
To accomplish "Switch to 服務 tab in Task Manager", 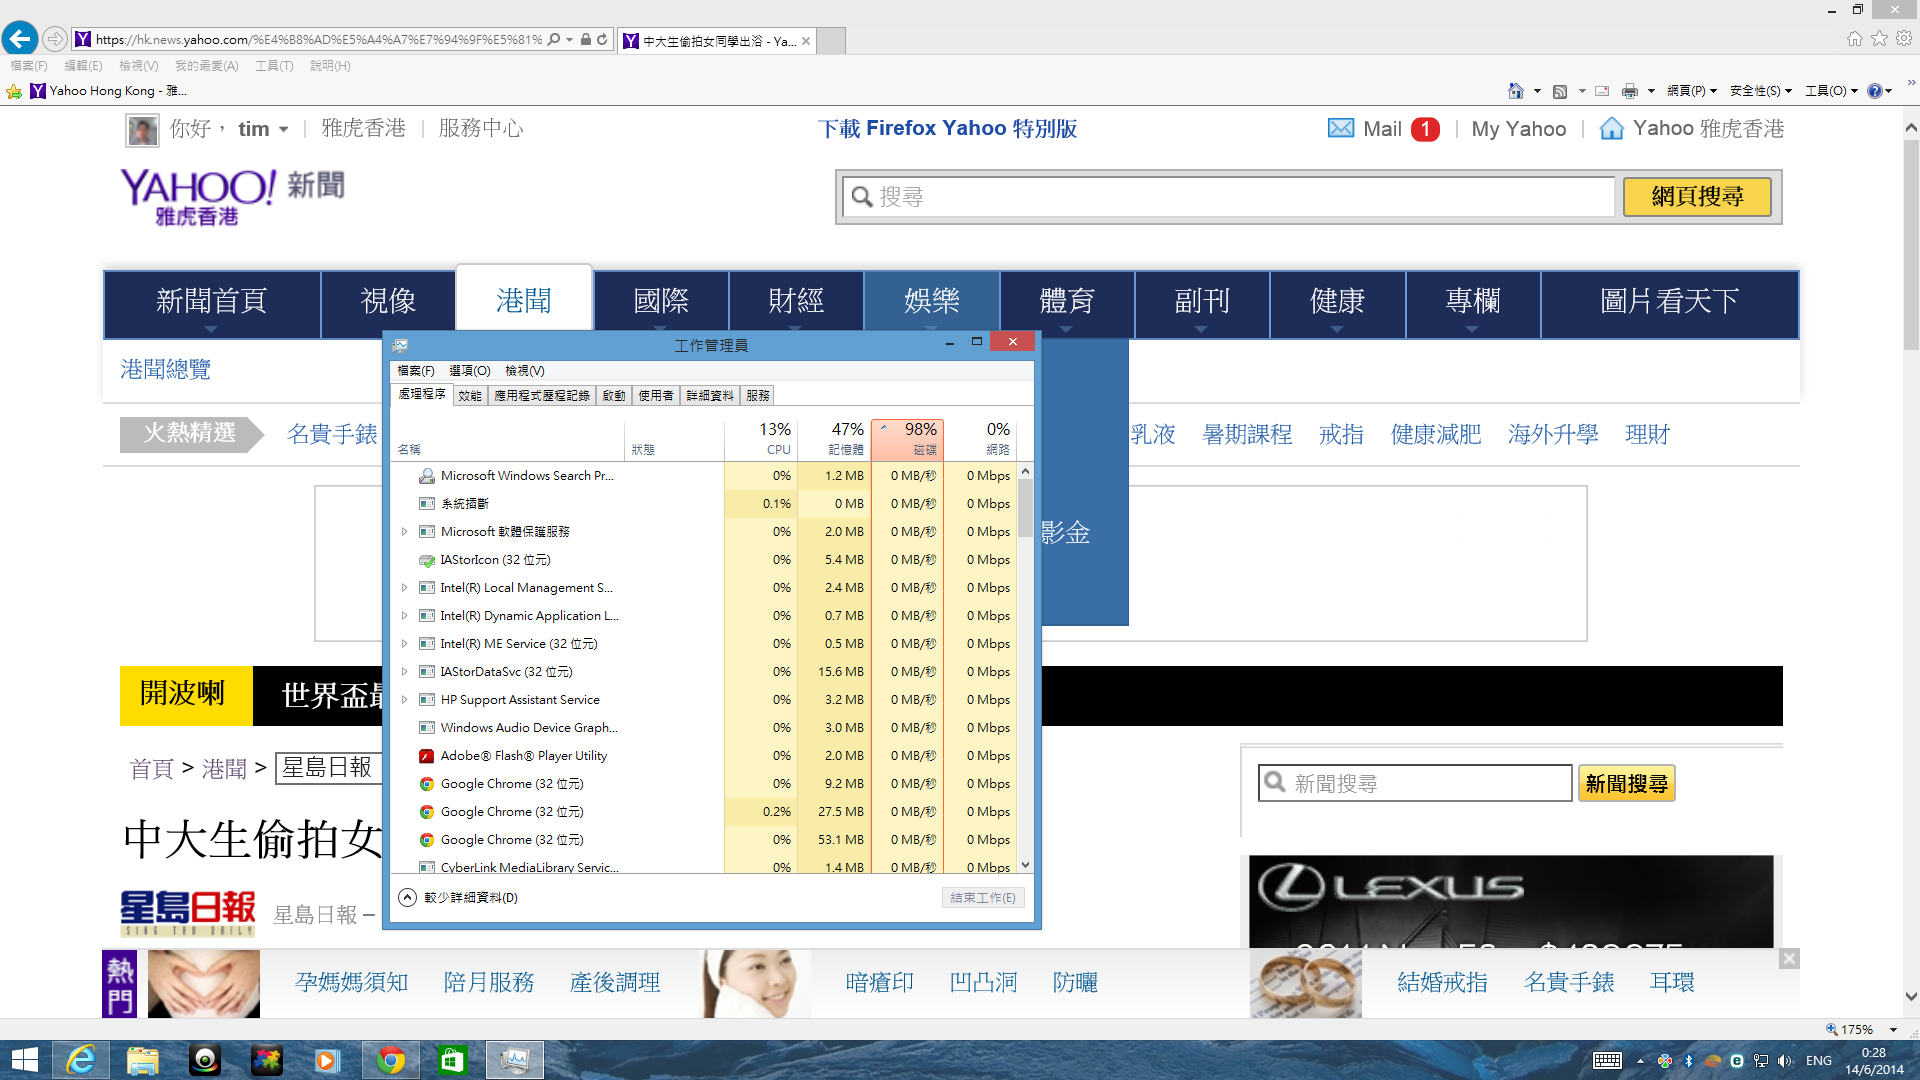I will (x=758, y=396).
